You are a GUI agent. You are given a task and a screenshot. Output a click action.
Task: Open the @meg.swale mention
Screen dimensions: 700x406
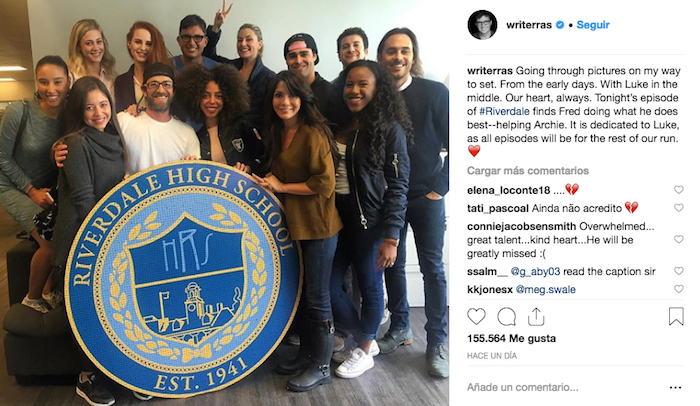click(546, 290)
